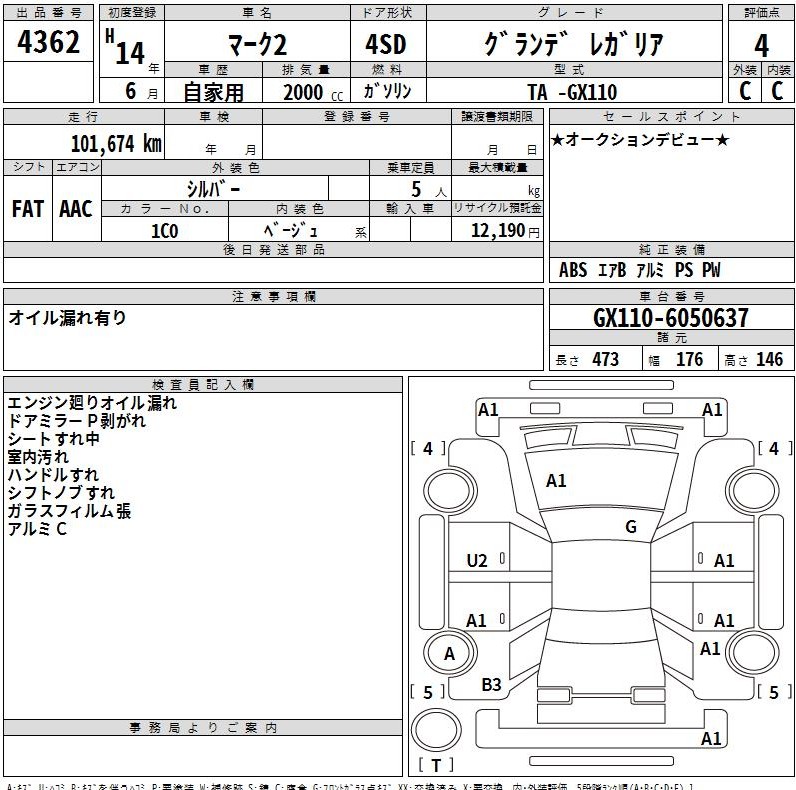Viewport: 796px width, 790px height.
Task: Select the mileage 101,674 km
Action: point(116,144)
